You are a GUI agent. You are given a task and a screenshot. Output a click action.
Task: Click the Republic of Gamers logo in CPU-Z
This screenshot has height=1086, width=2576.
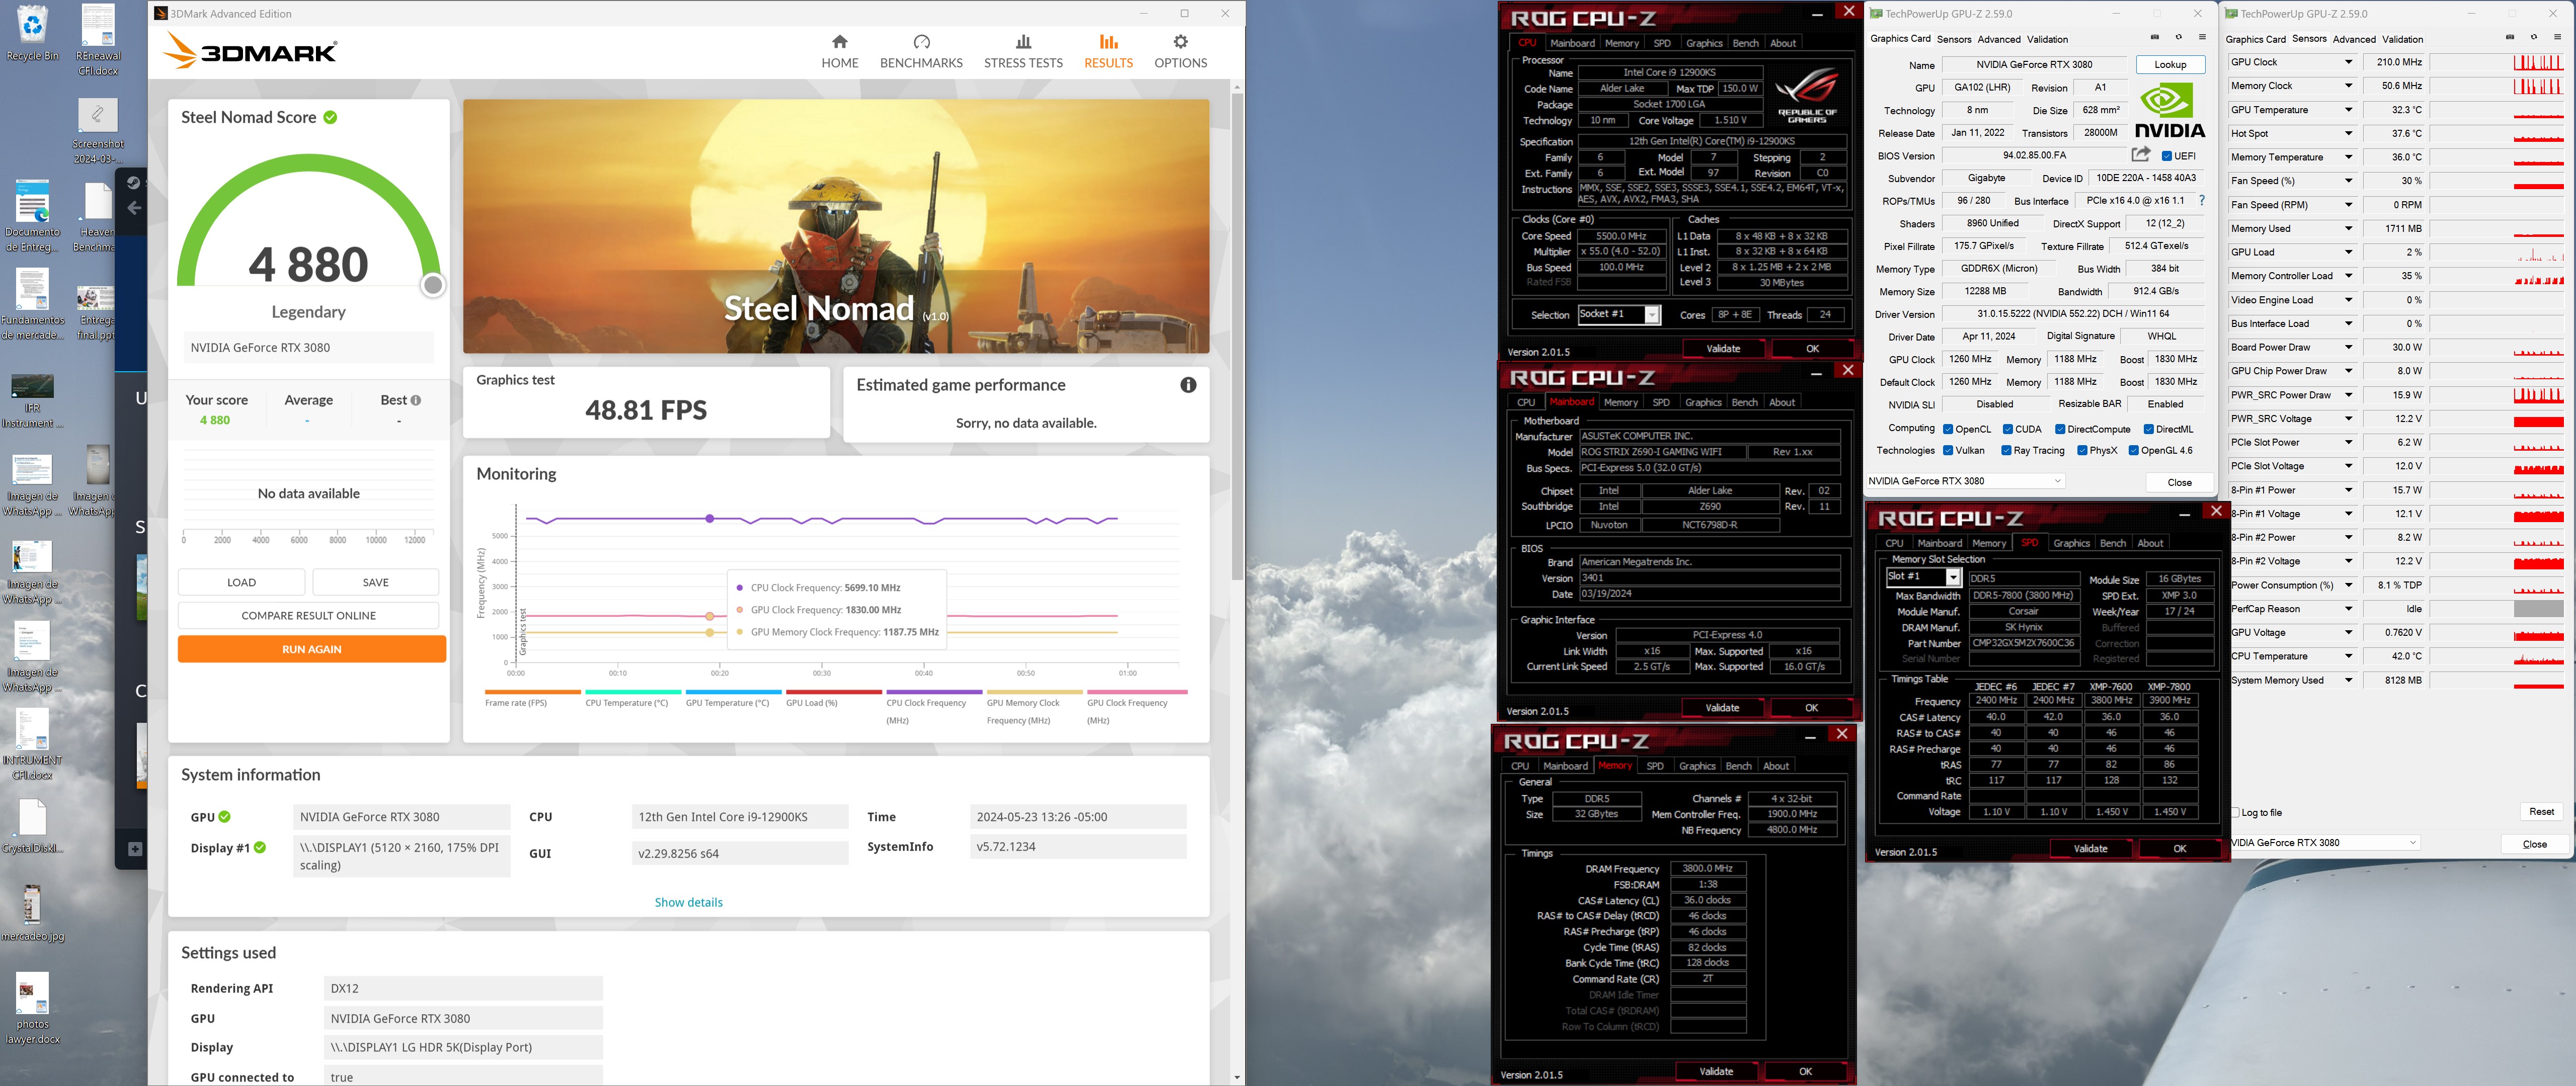(x=1807, y=96)
